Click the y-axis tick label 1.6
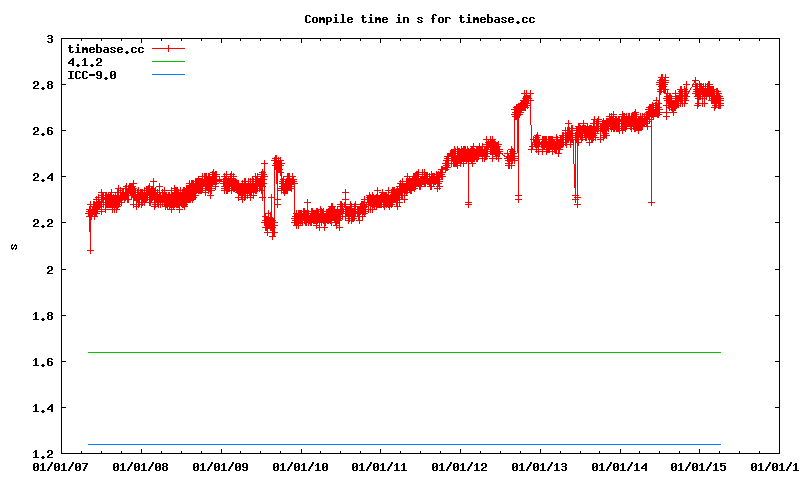800x480 pixels. click(44, 362)
